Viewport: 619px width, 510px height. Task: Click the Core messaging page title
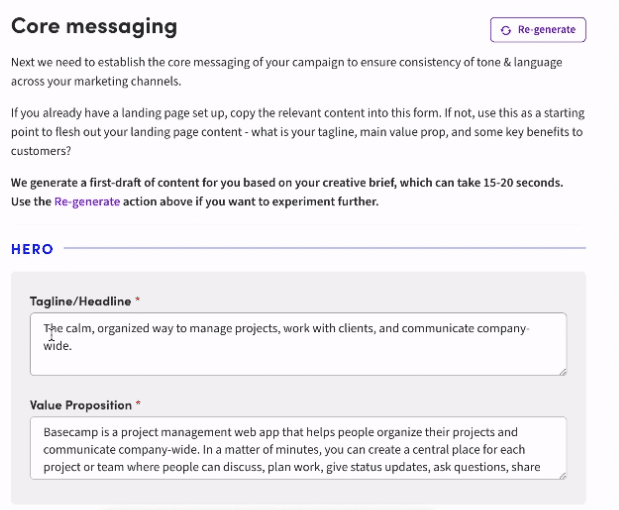[94, 27]
